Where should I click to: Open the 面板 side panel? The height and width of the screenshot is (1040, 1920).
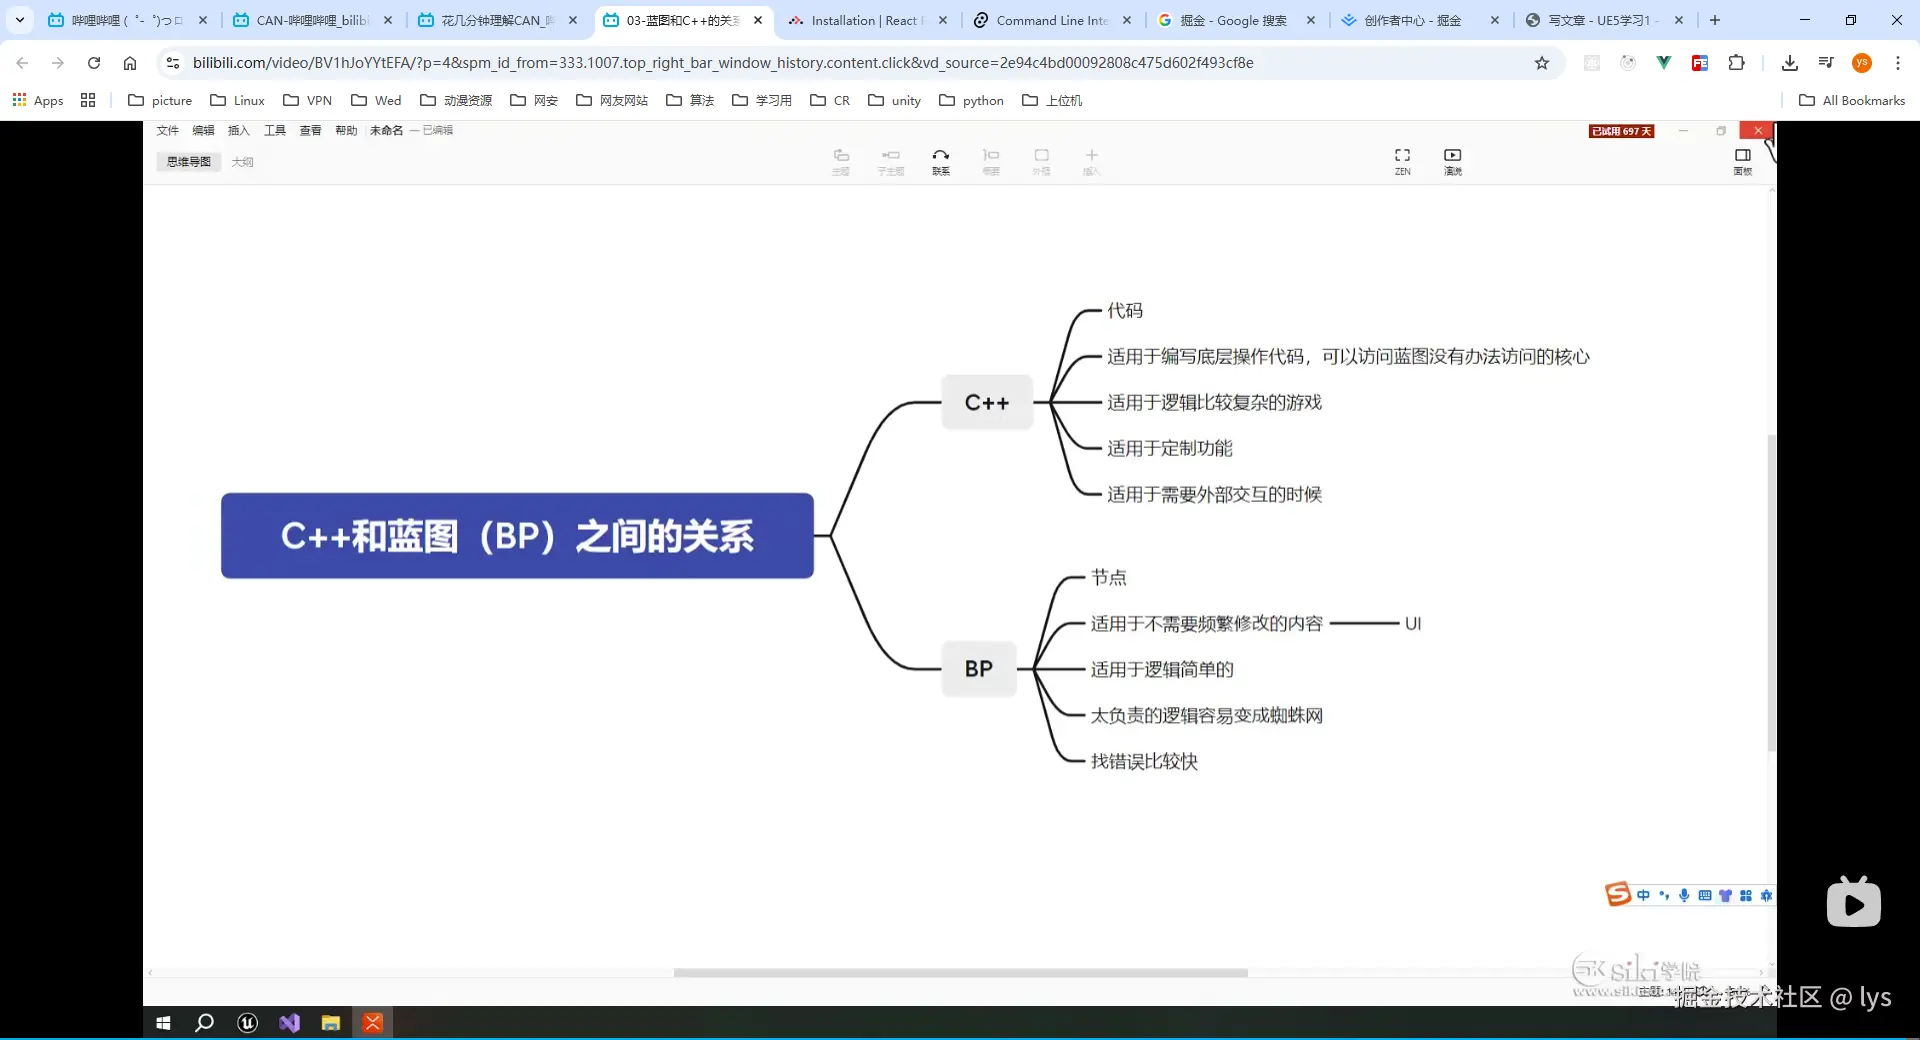(1742, 160)
